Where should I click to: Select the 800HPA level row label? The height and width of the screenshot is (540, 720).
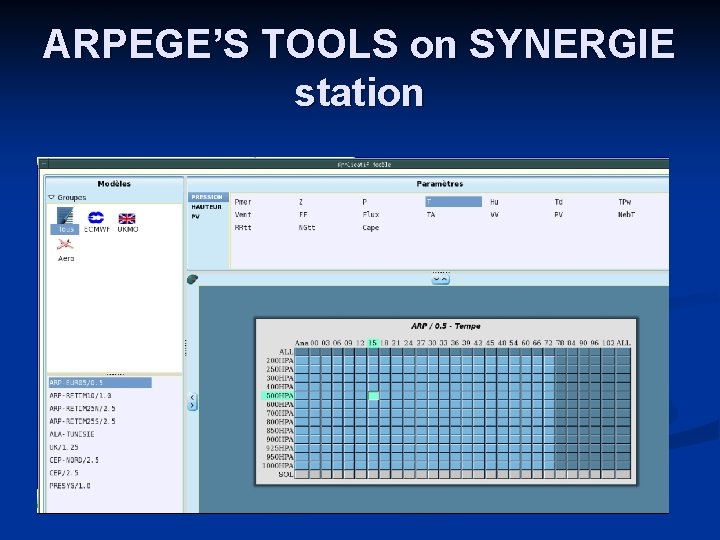point(280,422)
